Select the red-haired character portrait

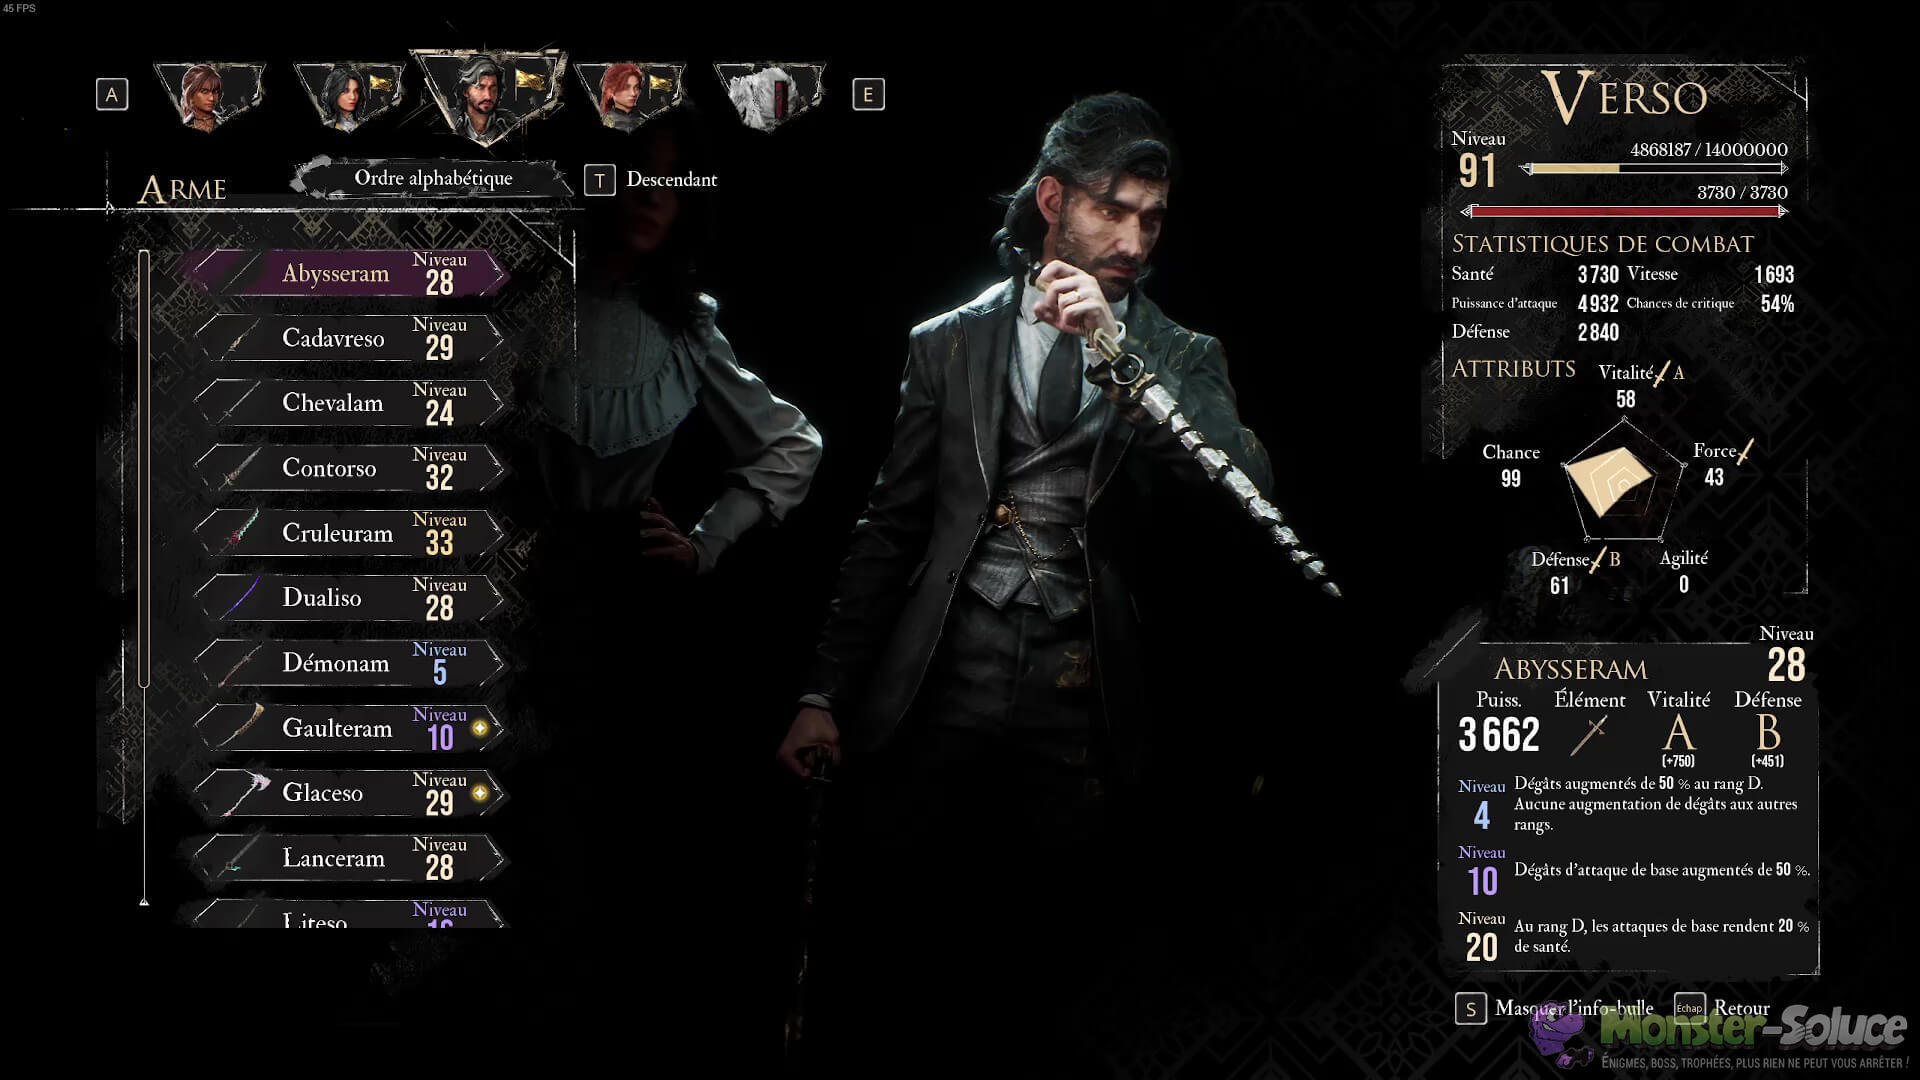coord(629,95)
